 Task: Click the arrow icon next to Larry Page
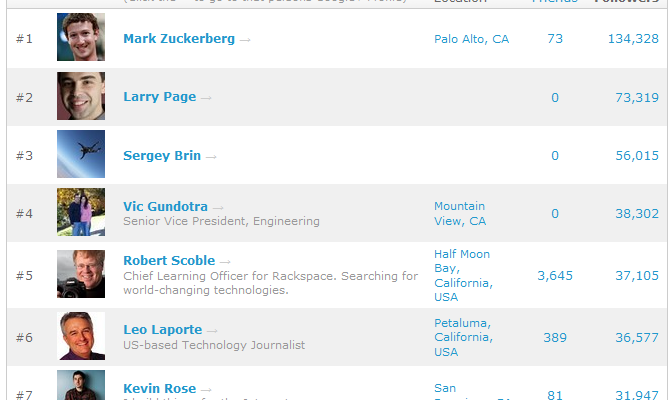click(206, 98)
